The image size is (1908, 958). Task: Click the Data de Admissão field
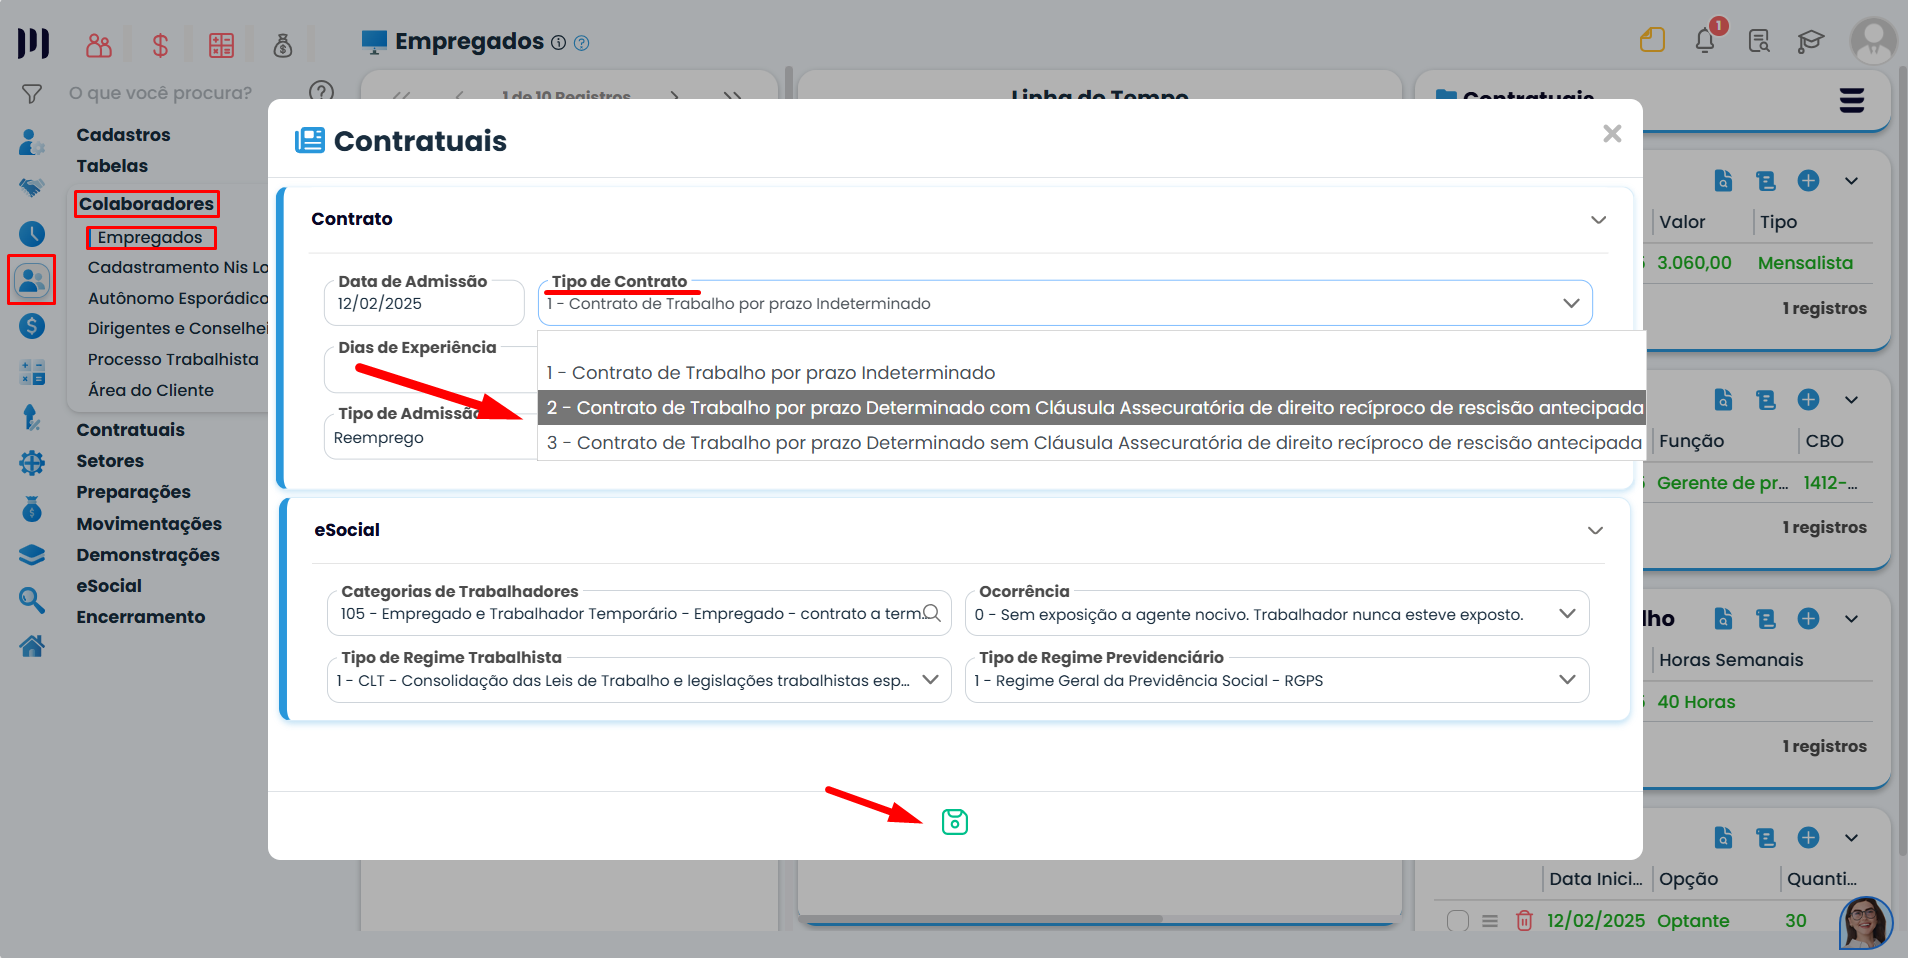[424, 303]
